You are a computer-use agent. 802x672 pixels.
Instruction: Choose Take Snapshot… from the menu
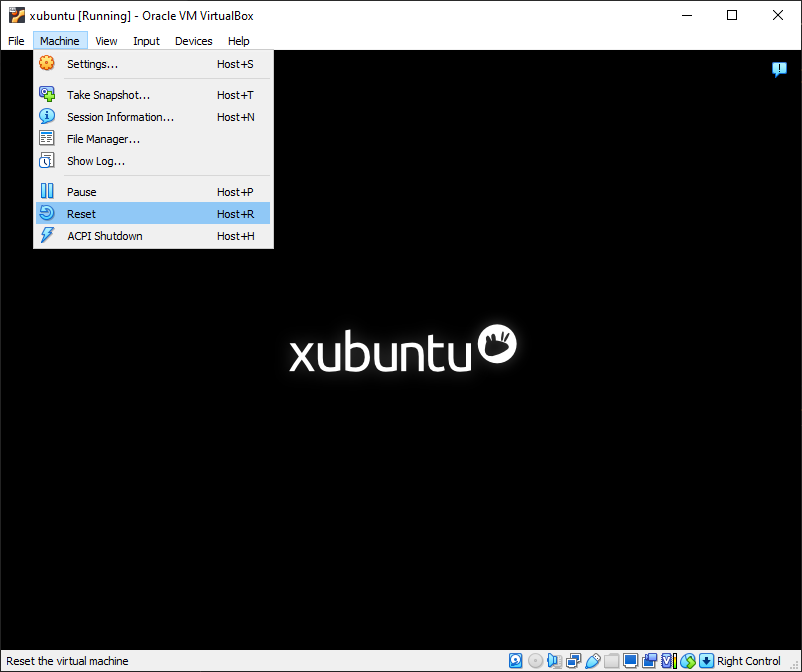click(x=153, y=95)
